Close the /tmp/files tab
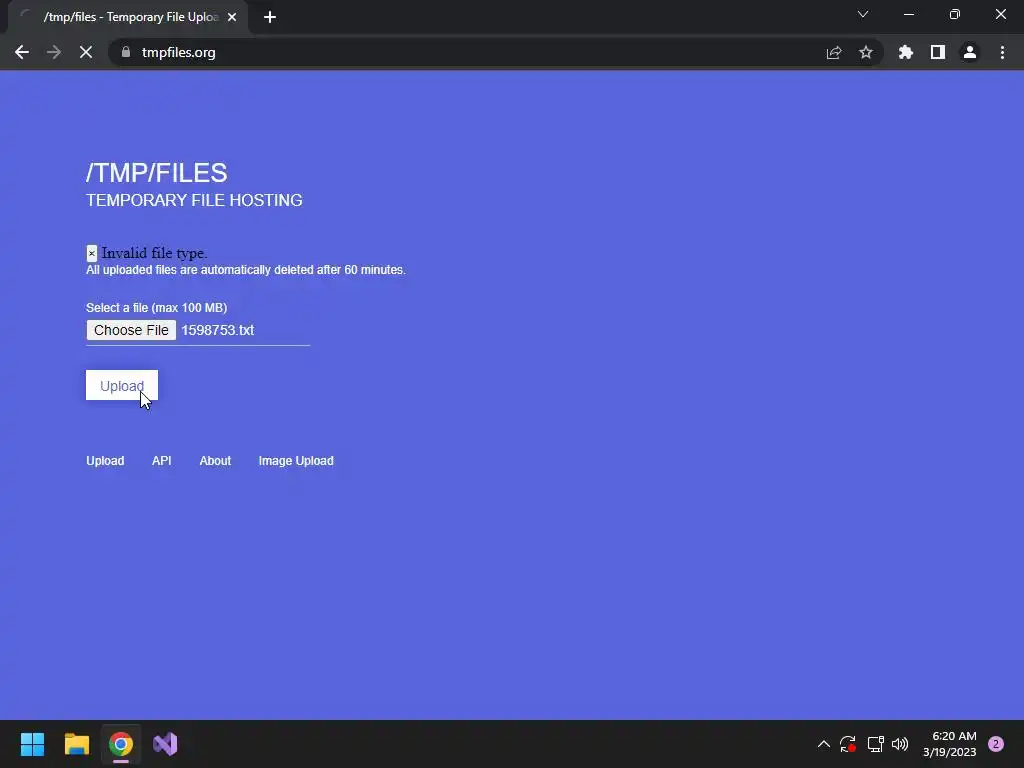 tap(232, 17)
